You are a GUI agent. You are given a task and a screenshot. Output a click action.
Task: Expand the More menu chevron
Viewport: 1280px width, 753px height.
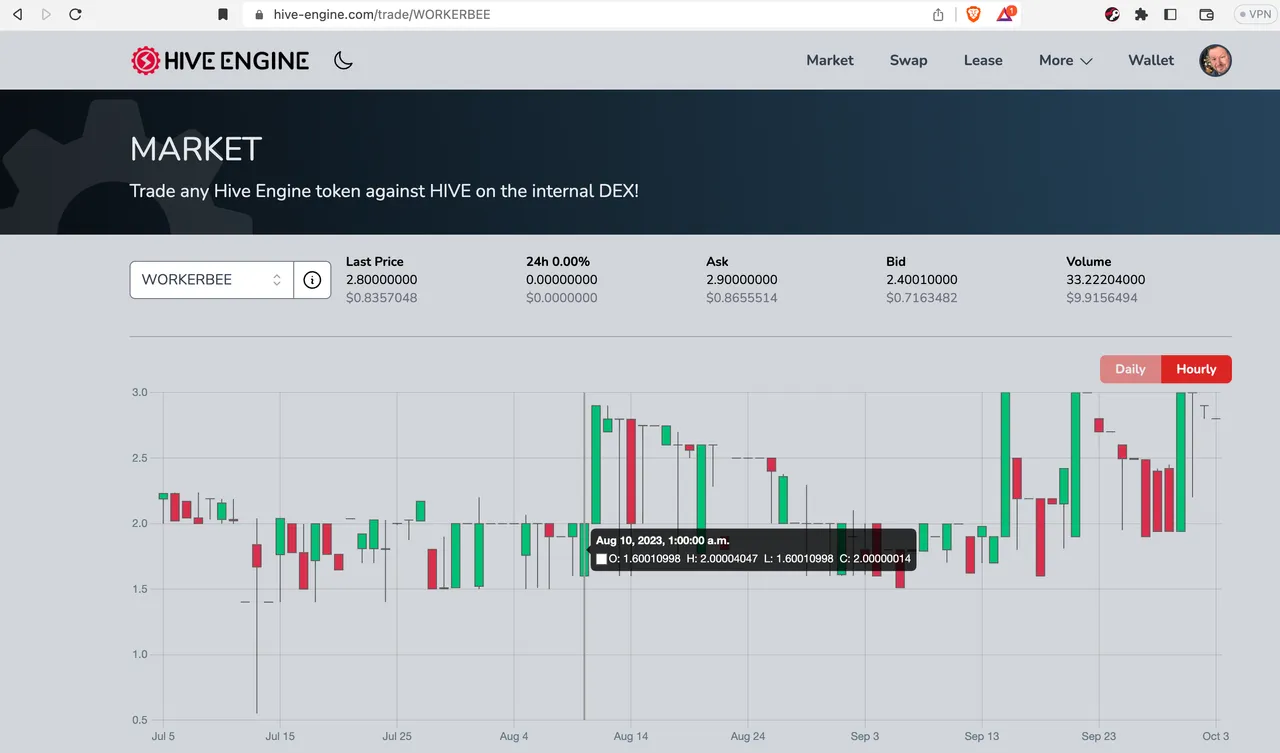(x=1086, y=61)
